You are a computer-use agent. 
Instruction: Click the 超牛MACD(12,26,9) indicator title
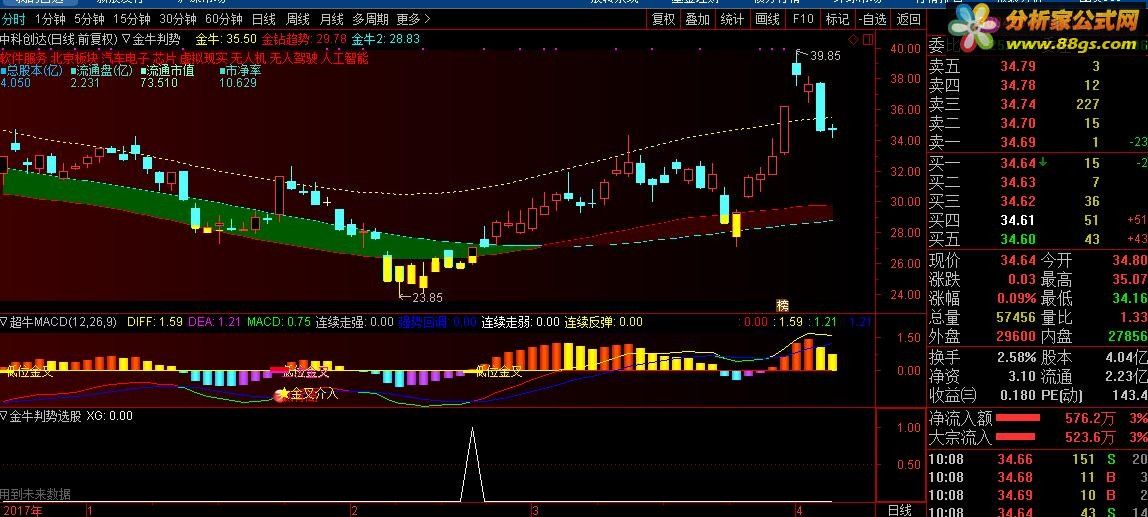pyautogui.click(x=62, y=321)
